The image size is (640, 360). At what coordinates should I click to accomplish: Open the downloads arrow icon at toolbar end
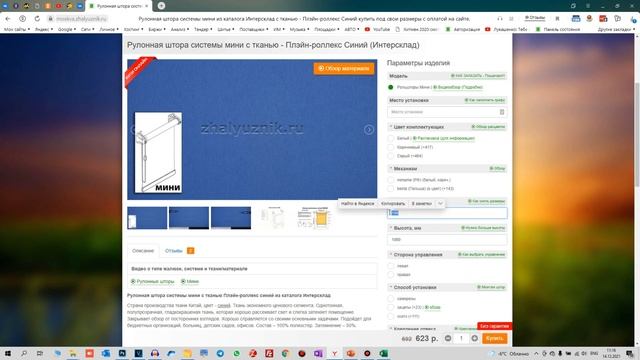click(x=633, y=19)
